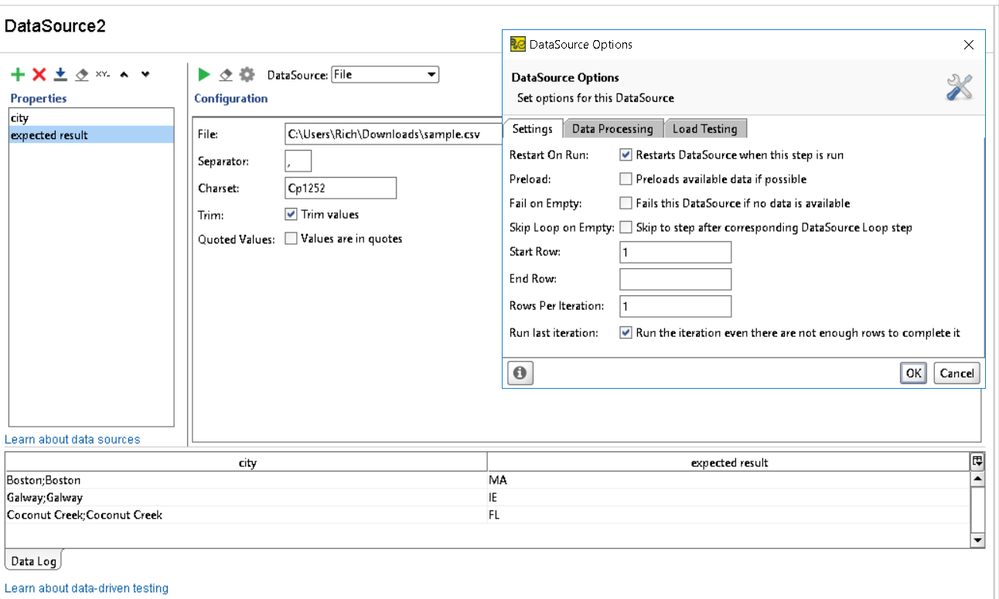Click the End Row input field

(x=675, y=279)
